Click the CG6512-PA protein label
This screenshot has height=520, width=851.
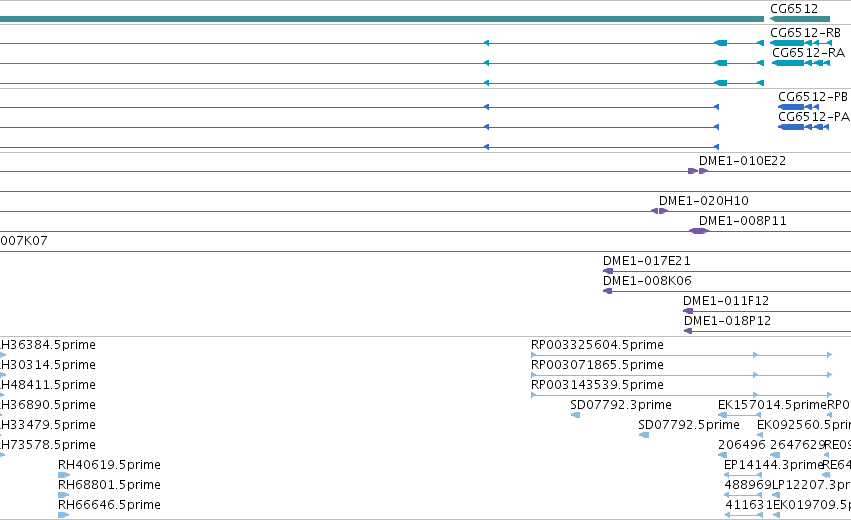(x=814, y=117)
